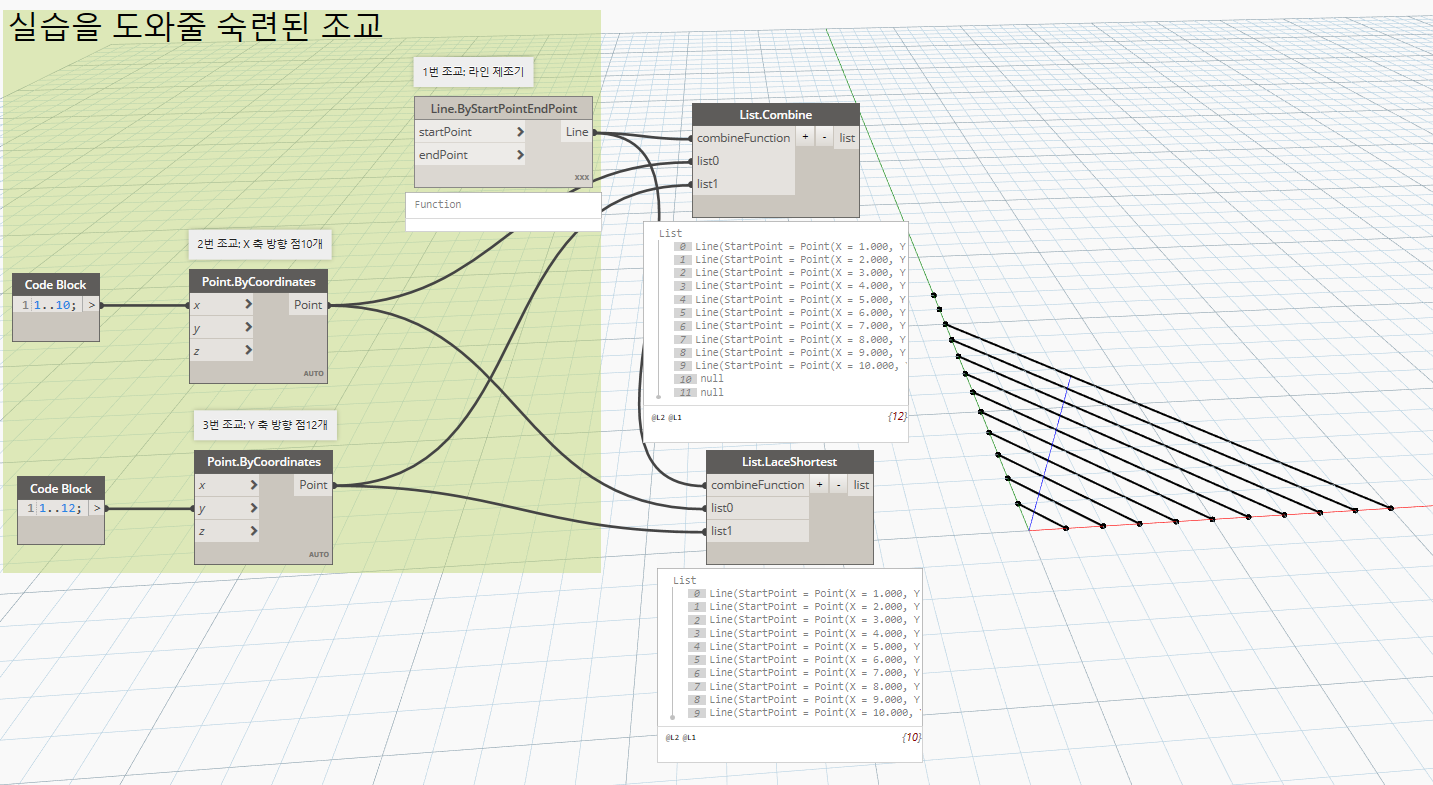Click the + button on List.LaceShortest node
Image resolution: width=1433 pixels, height=785 pixels.
click(x=819, y=485)
